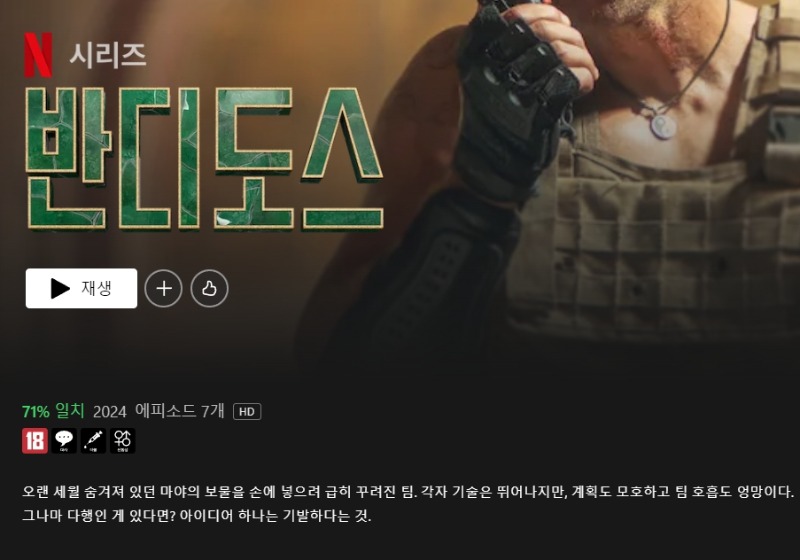Click the red 18 age rating badge

(35, 441)
